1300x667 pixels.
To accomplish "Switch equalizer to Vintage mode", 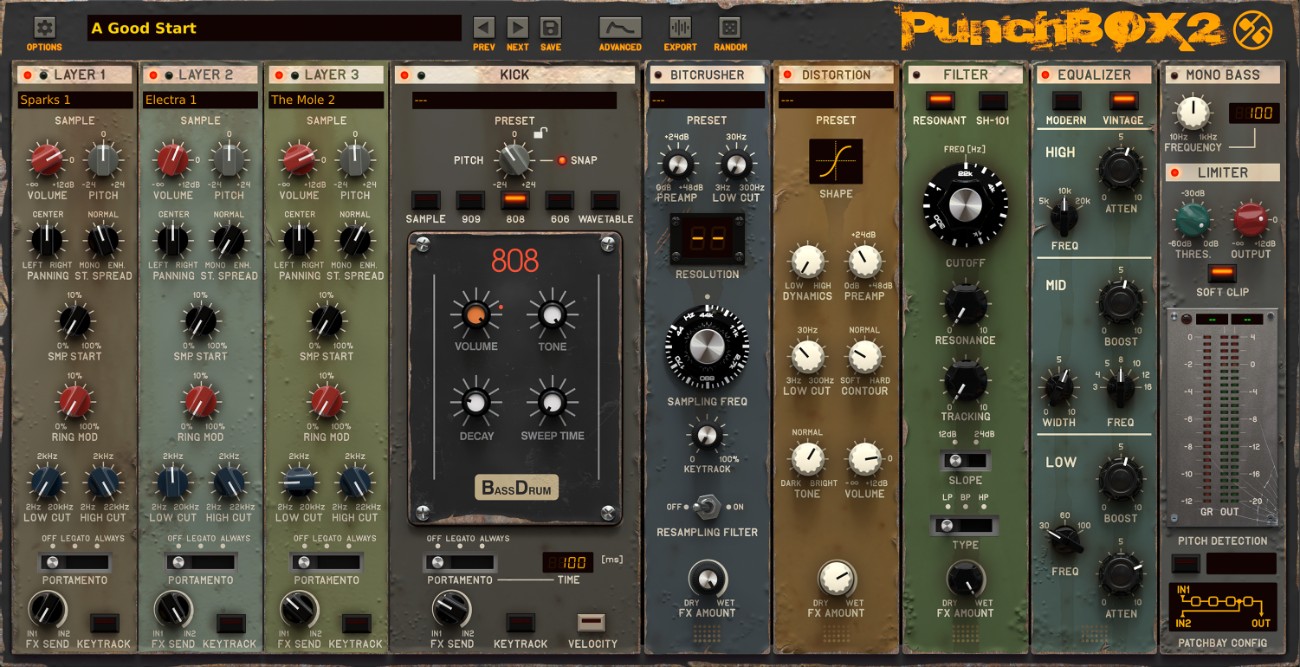I will point(1123,100).
